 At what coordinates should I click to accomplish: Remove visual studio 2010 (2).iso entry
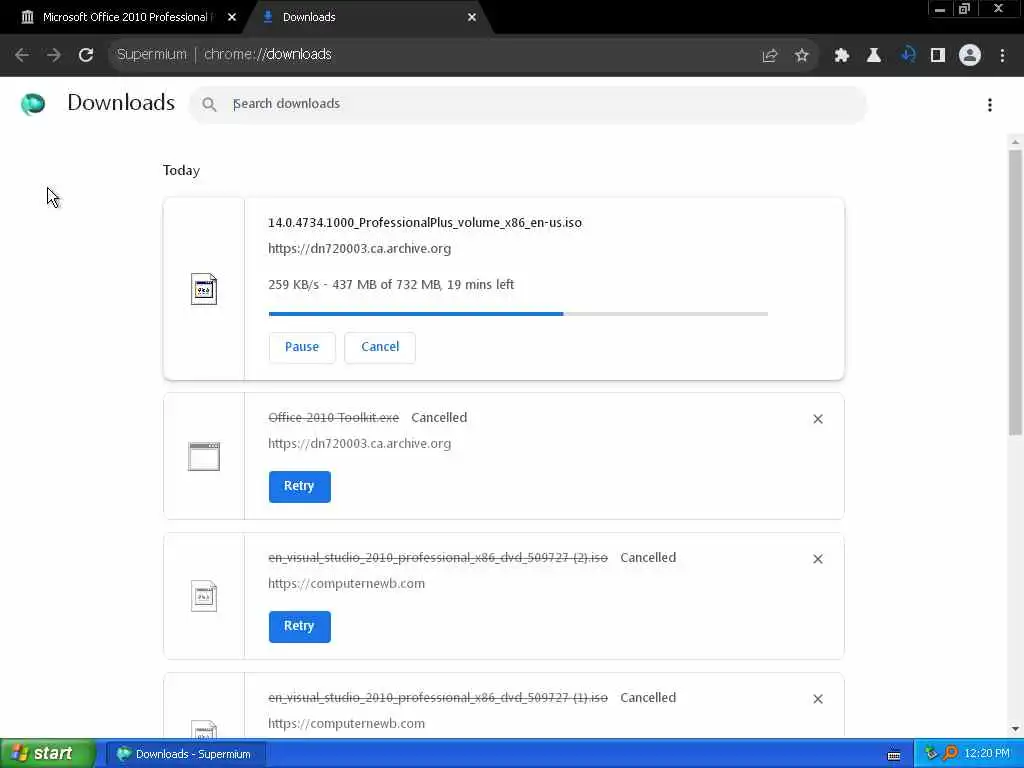[818, 559]
